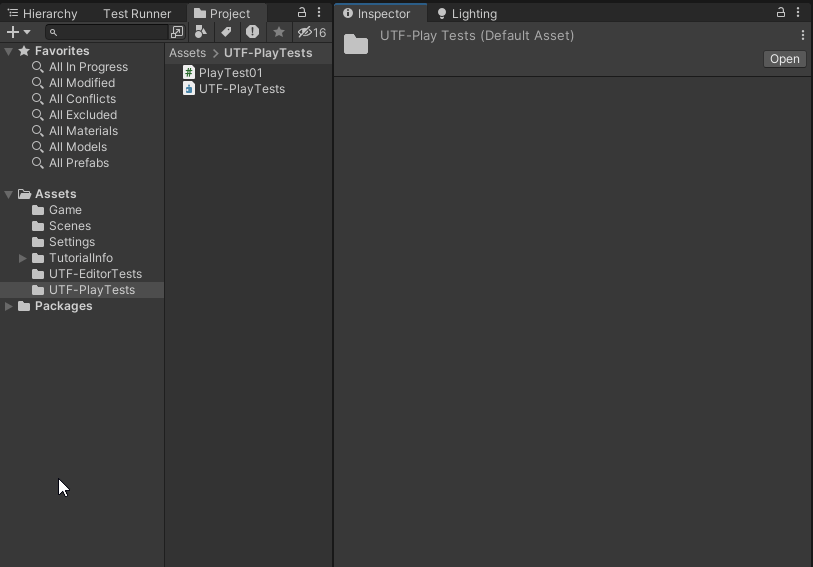This screenshot has width=813, height=567.
Task: Open the search scope popup icon
Action: 177,32
